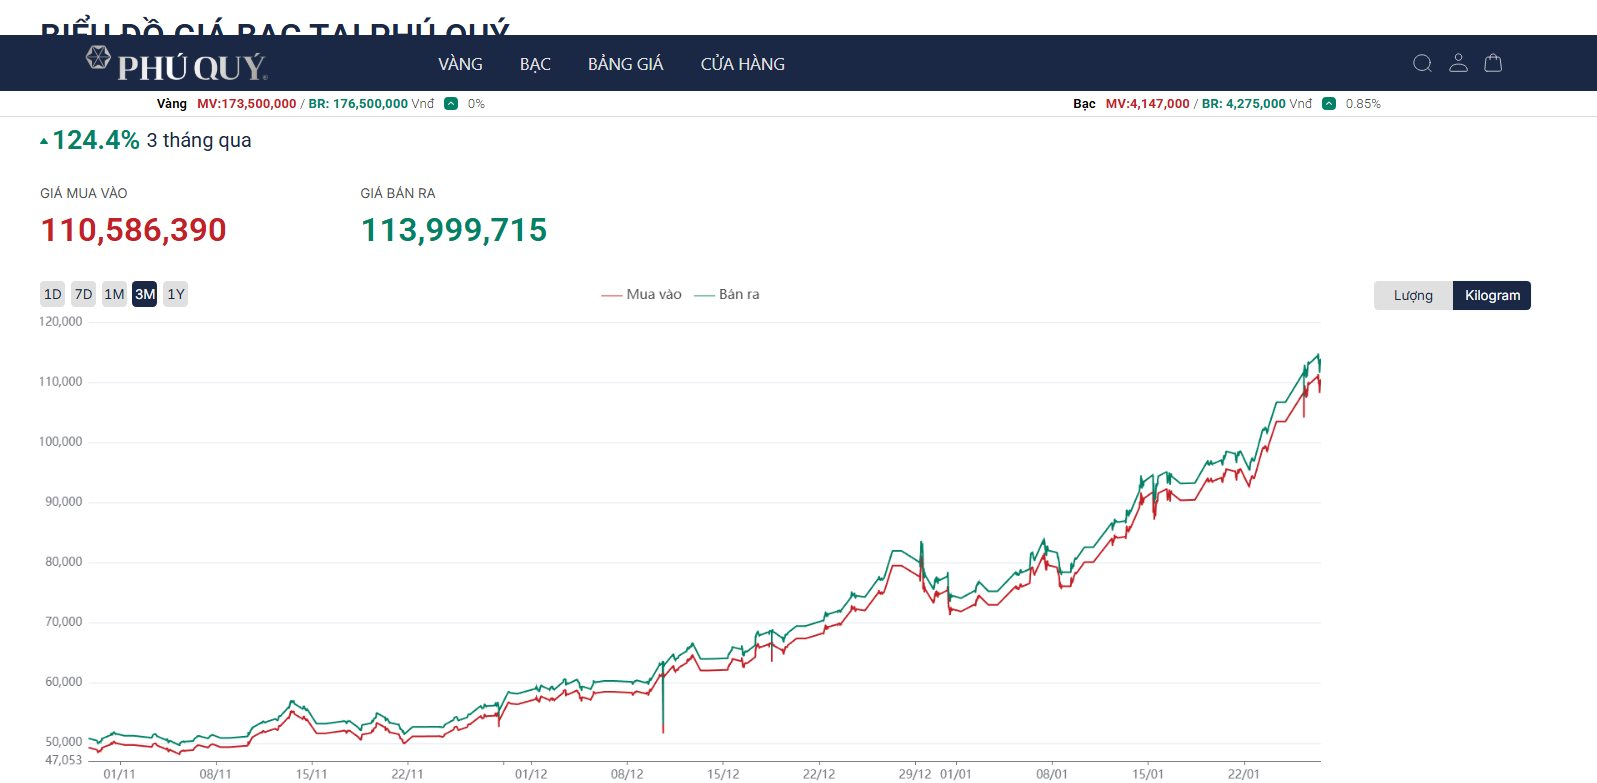Switch unit to Kilogram
Viewport: 1597px width, 783px height.
1492,296
